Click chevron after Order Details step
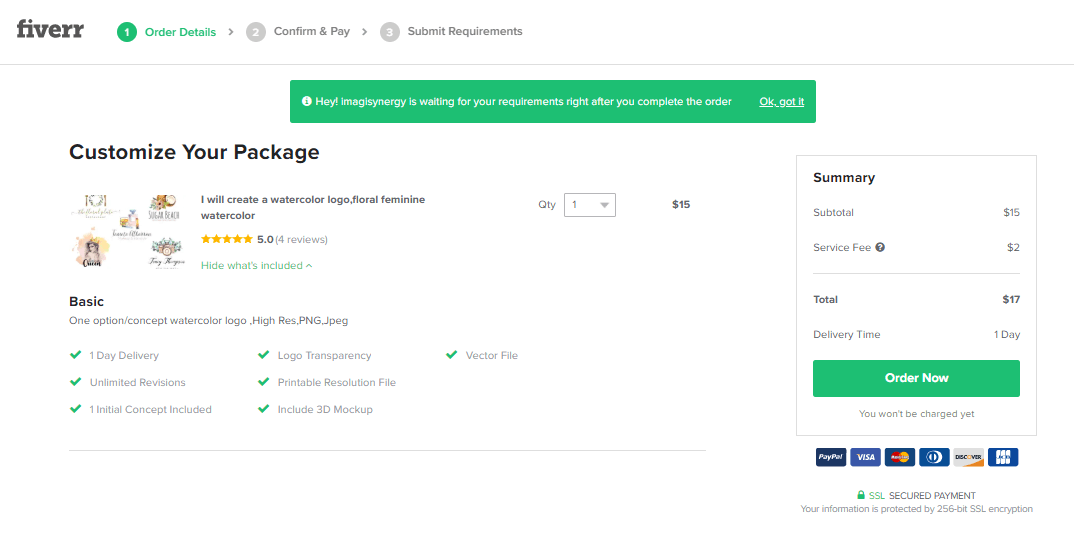 pos(231,31)
